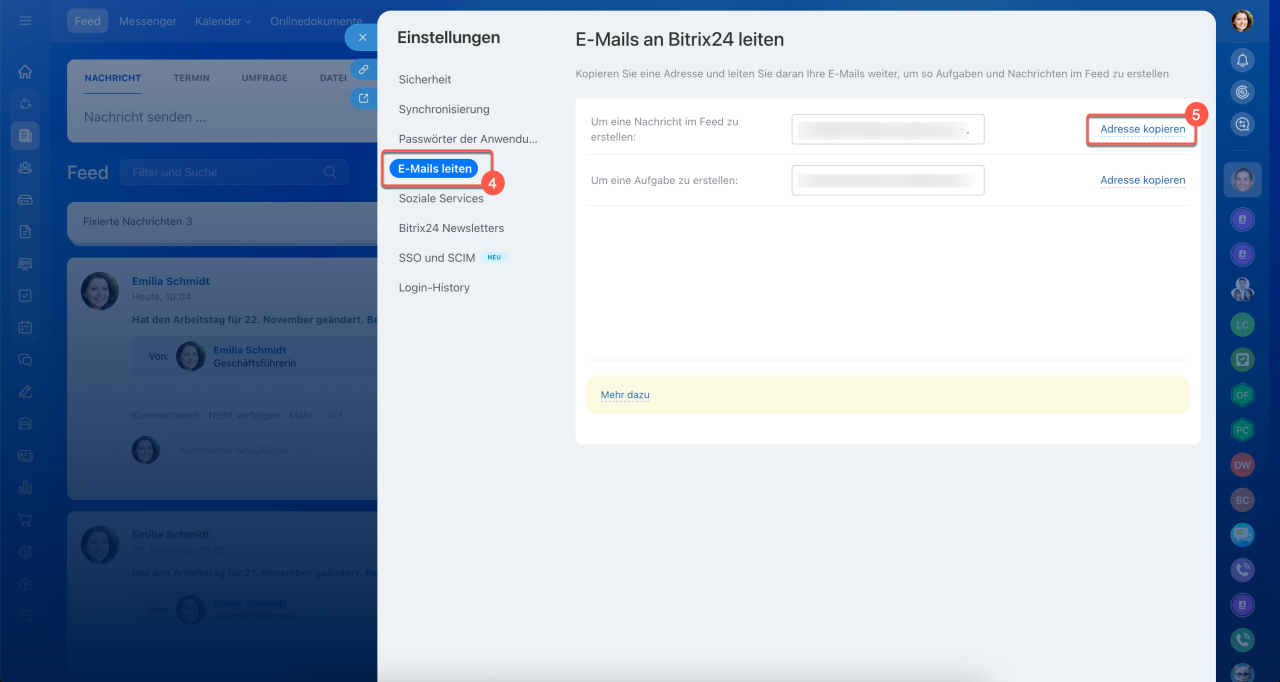Screen dimensions: 1280x682
Task: Expand Mehr options under first post
Action: pos(301,415)
